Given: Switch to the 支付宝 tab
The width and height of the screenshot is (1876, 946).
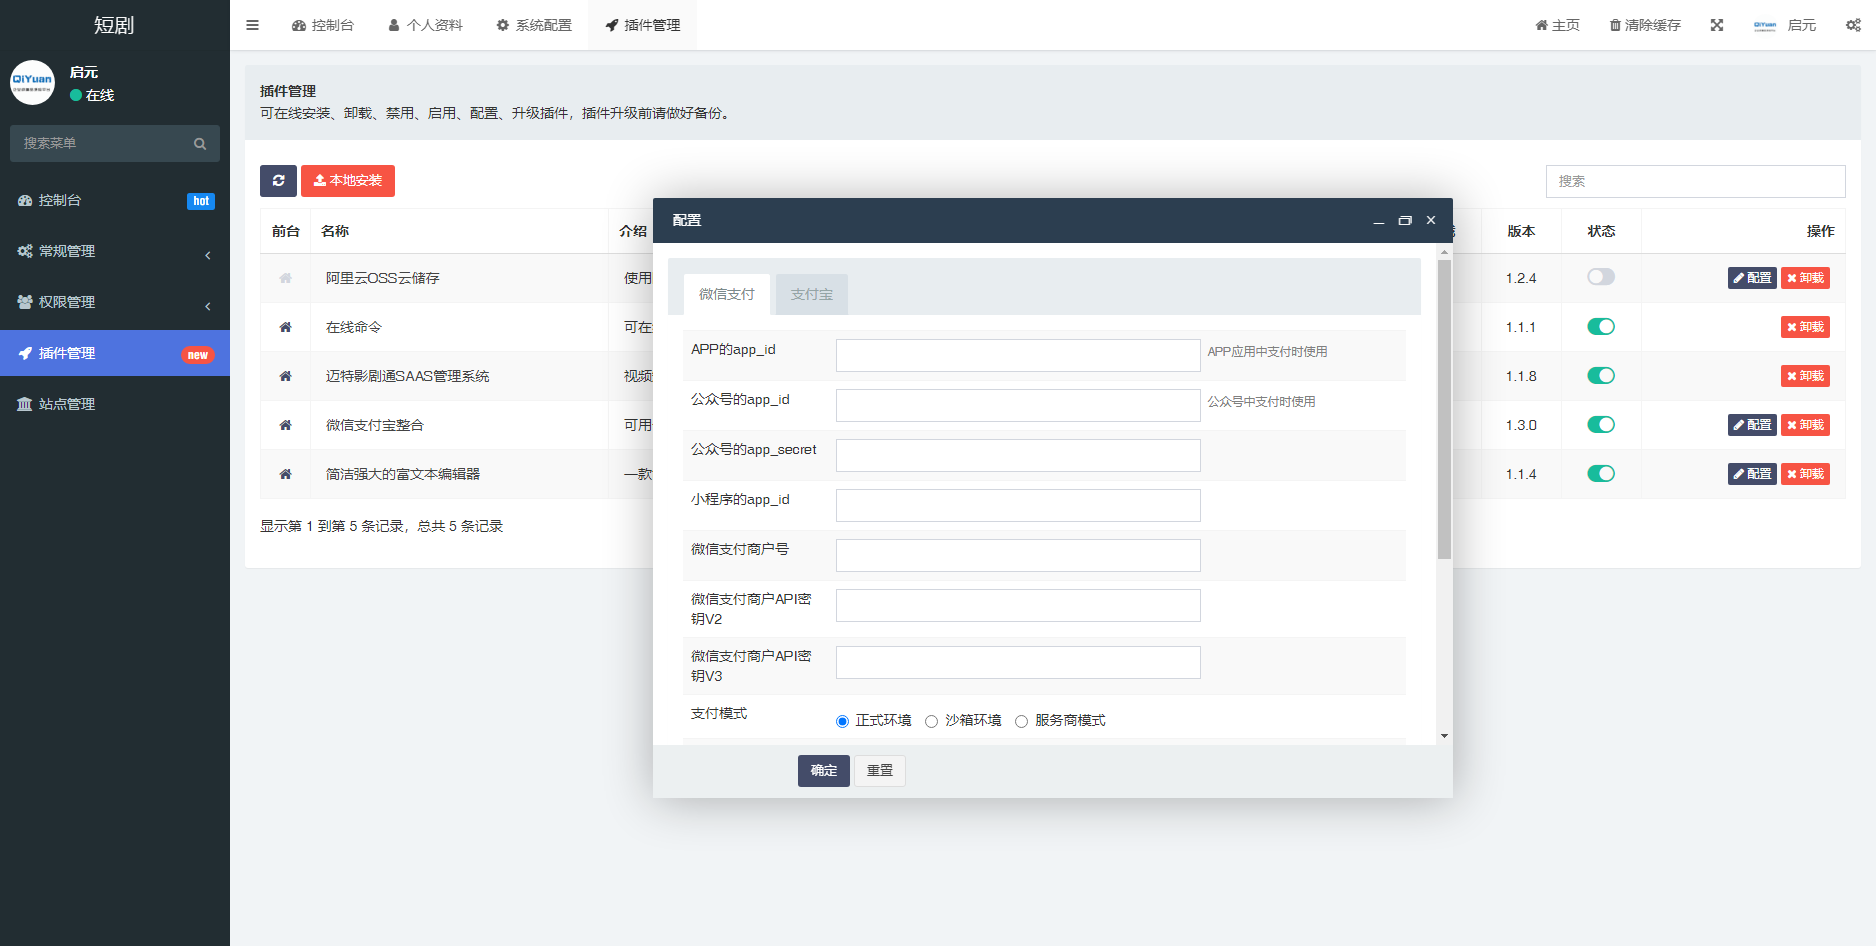Looking at the screenshot, I should point(811,294).
